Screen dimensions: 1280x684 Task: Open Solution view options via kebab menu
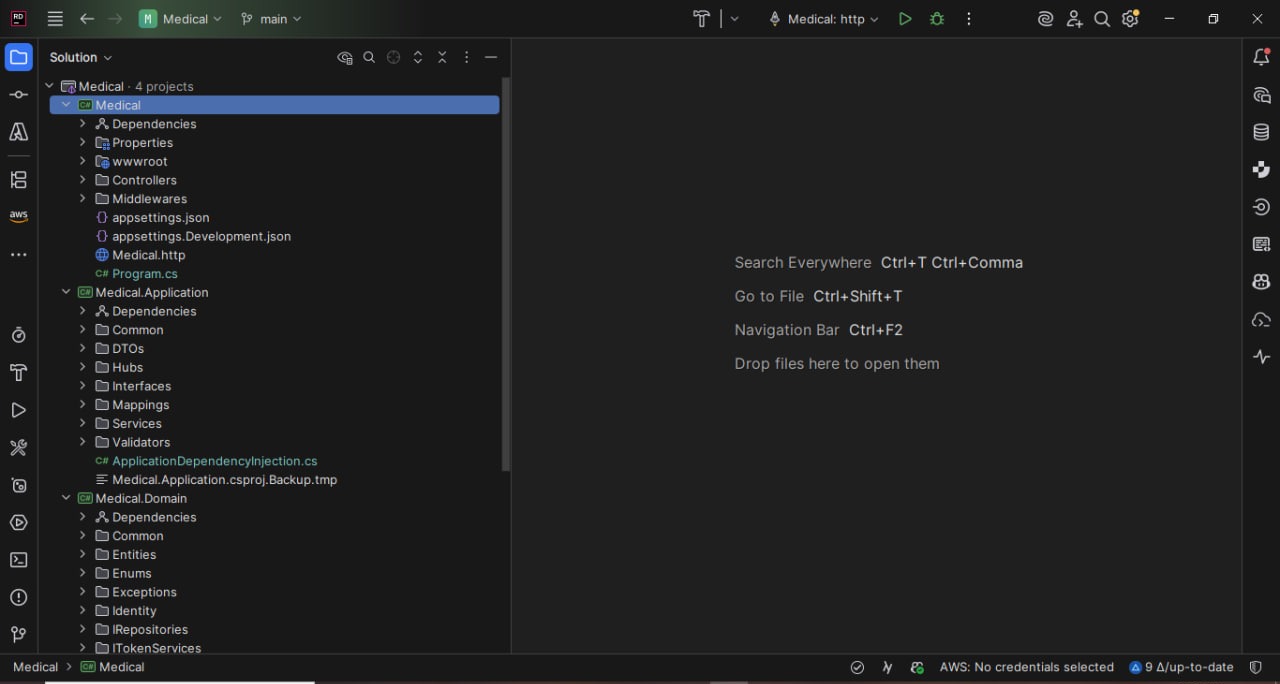[x=466, y=57]
